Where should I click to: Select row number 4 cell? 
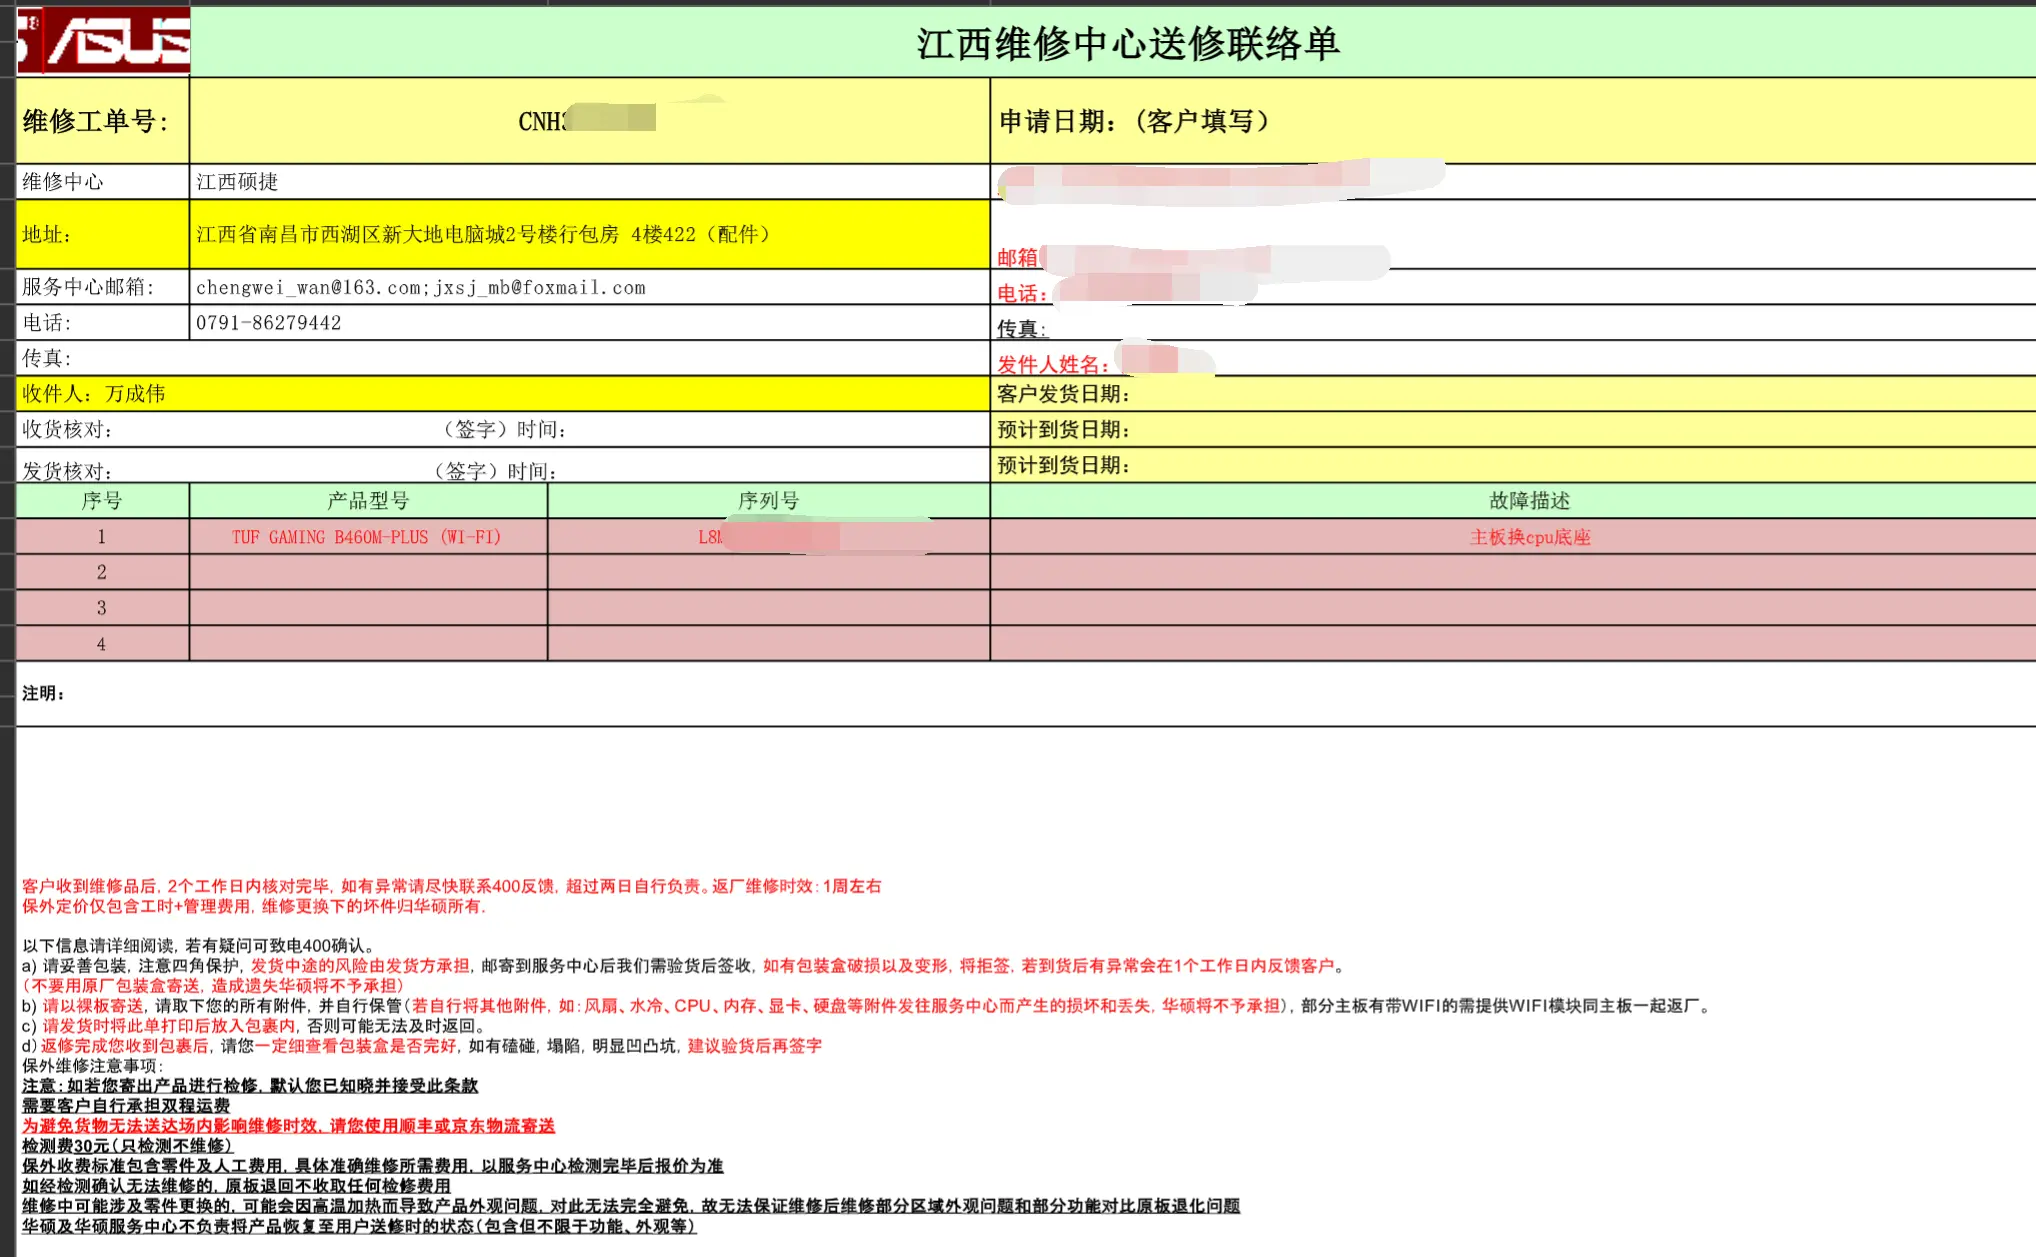(x=103, y=644)
